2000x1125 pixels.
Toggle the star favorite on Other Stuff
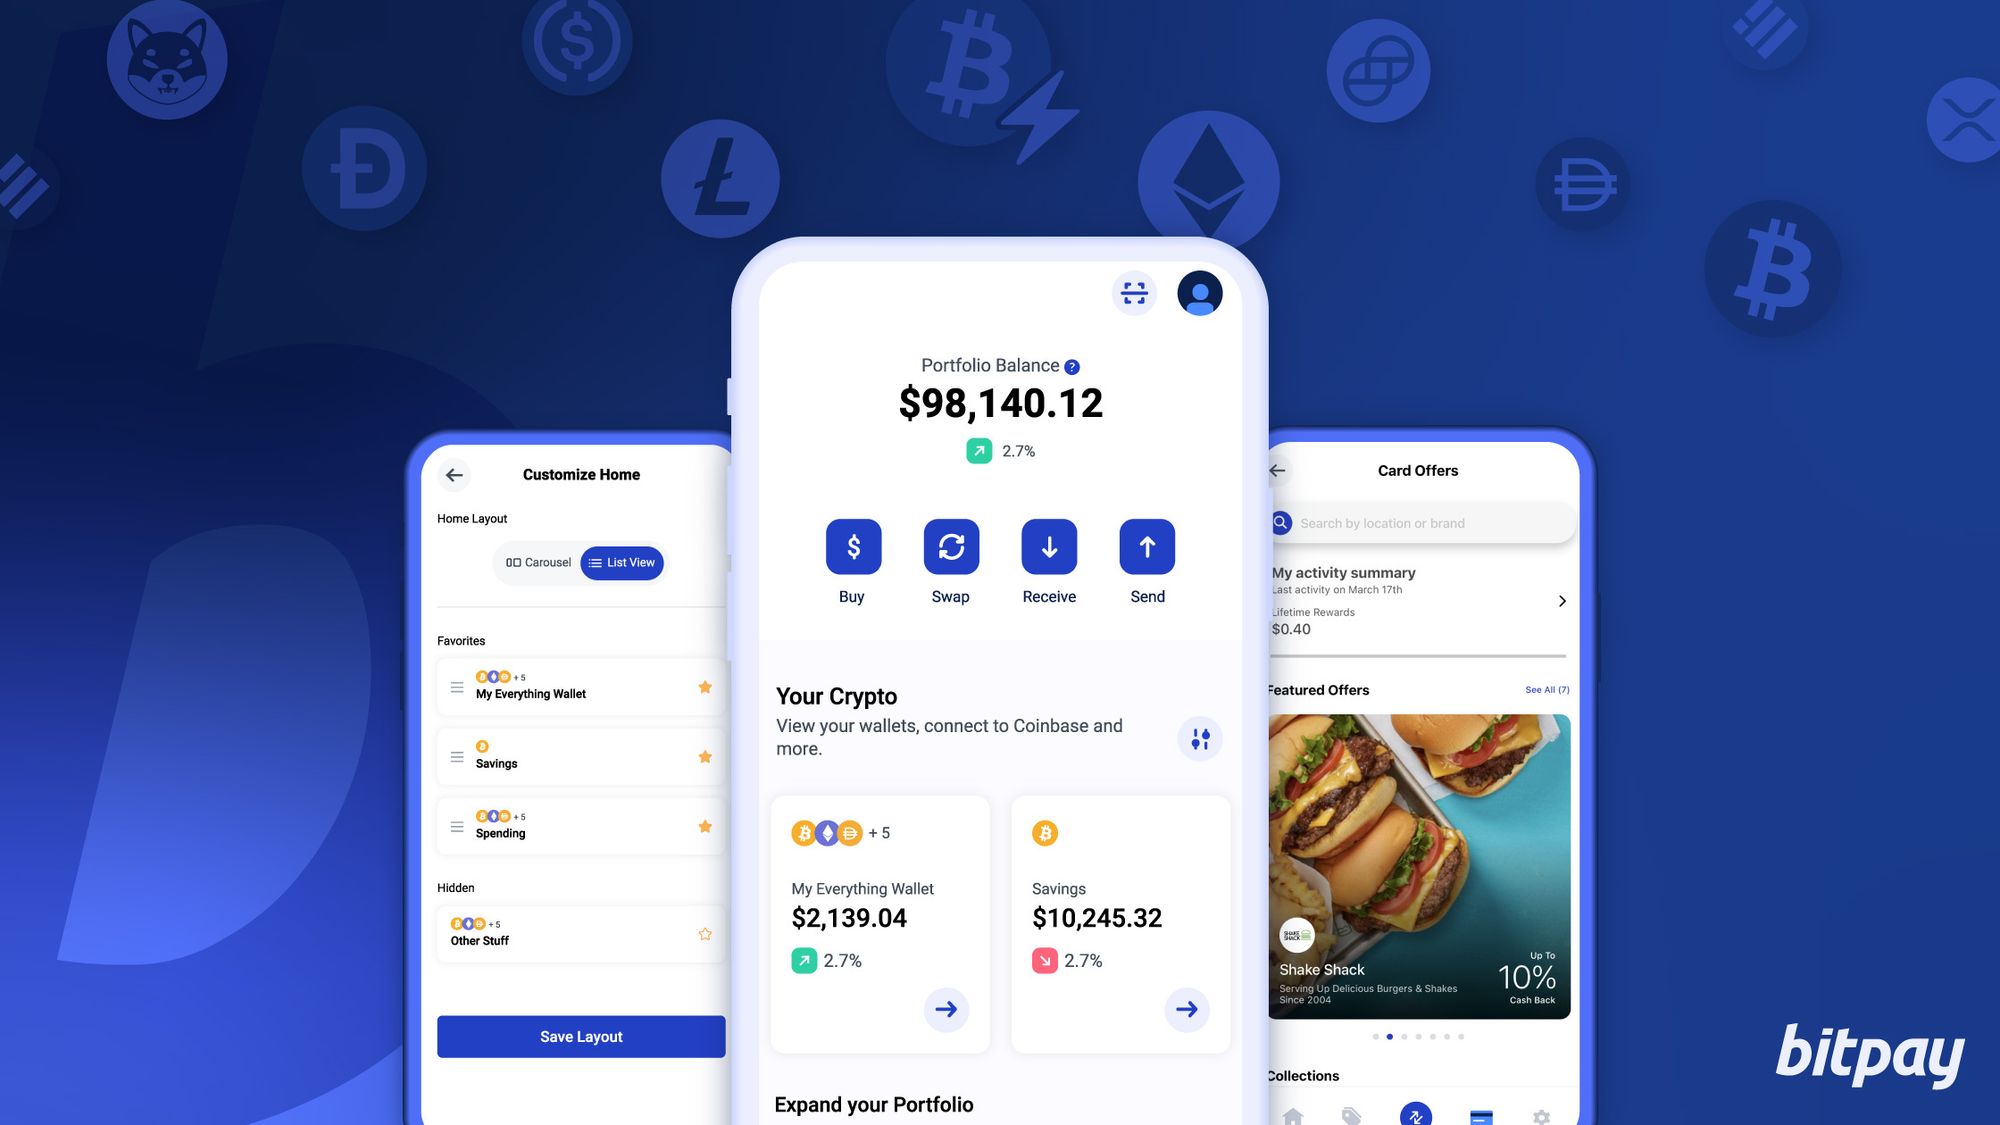pyautogui.click(x=705, y=933)
